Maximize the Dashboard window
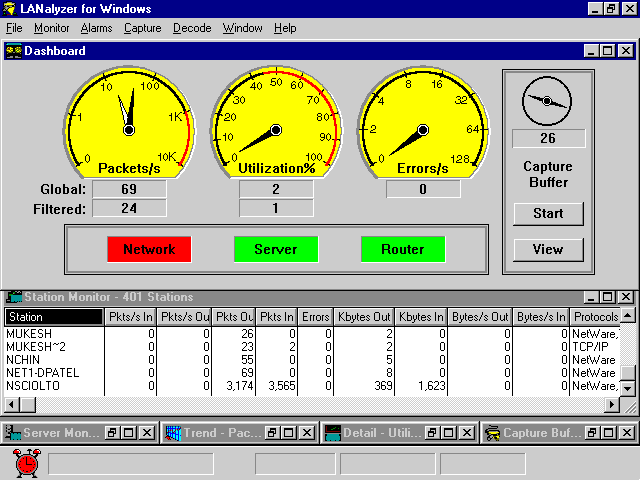 (608, 51)
